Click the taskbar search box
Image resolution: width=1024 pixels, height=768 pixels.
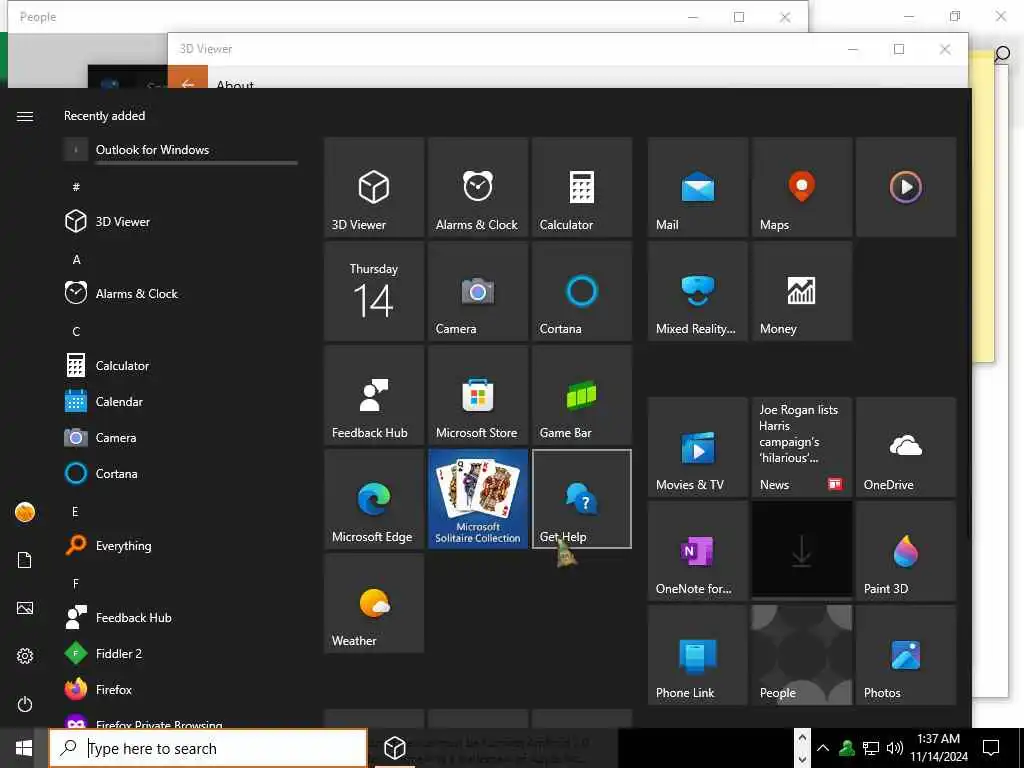208,748
